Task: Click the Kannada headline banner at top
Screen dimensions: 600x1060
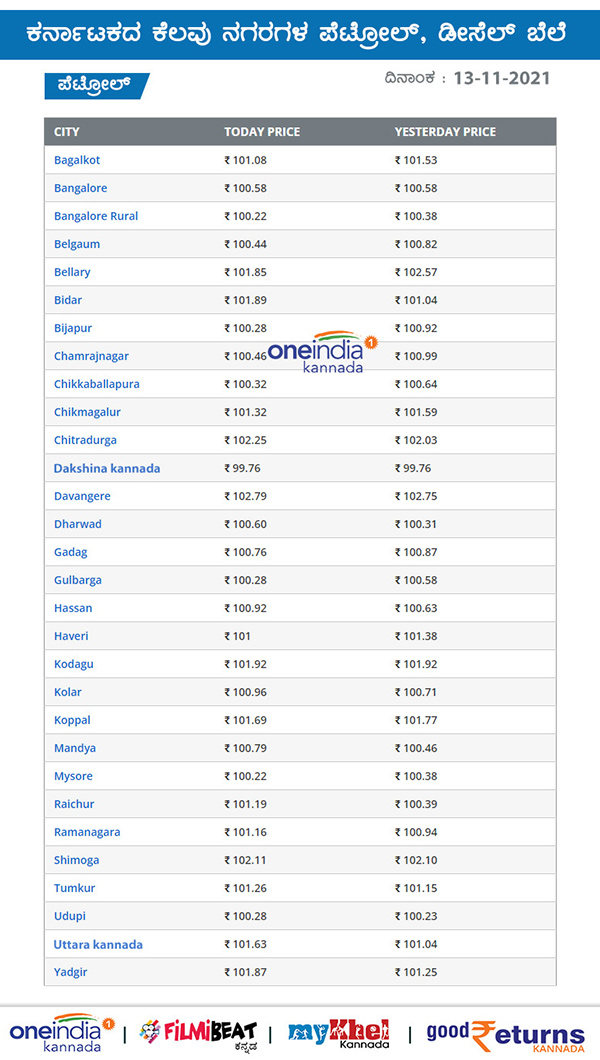Action: [x=300, y=32]
